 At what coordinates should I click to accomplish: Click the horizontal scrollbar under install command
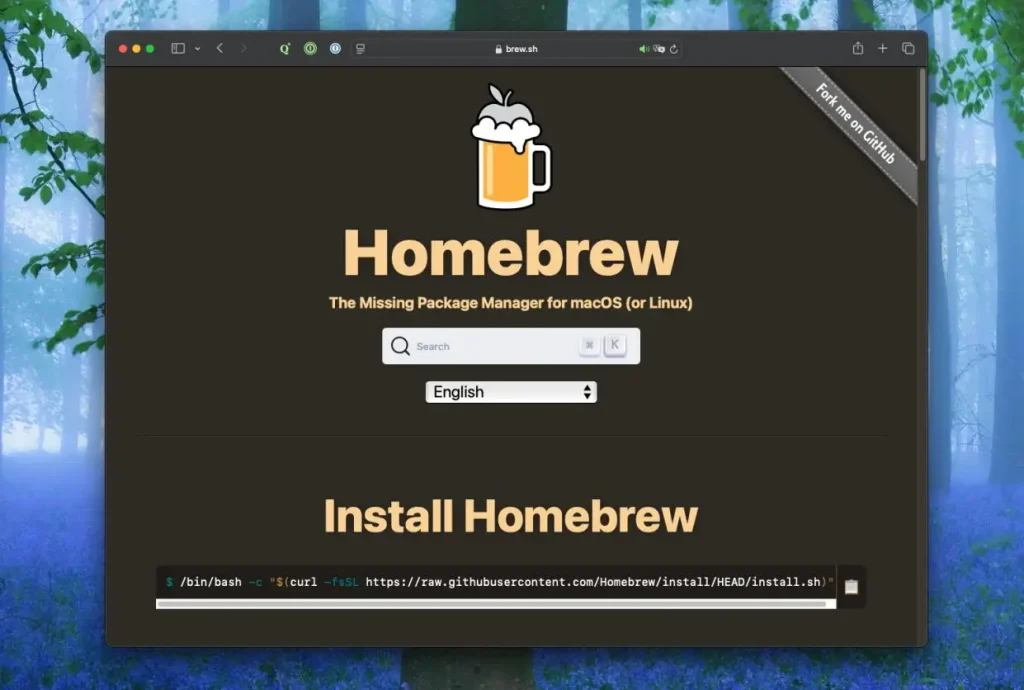click(x=492, y=604)
